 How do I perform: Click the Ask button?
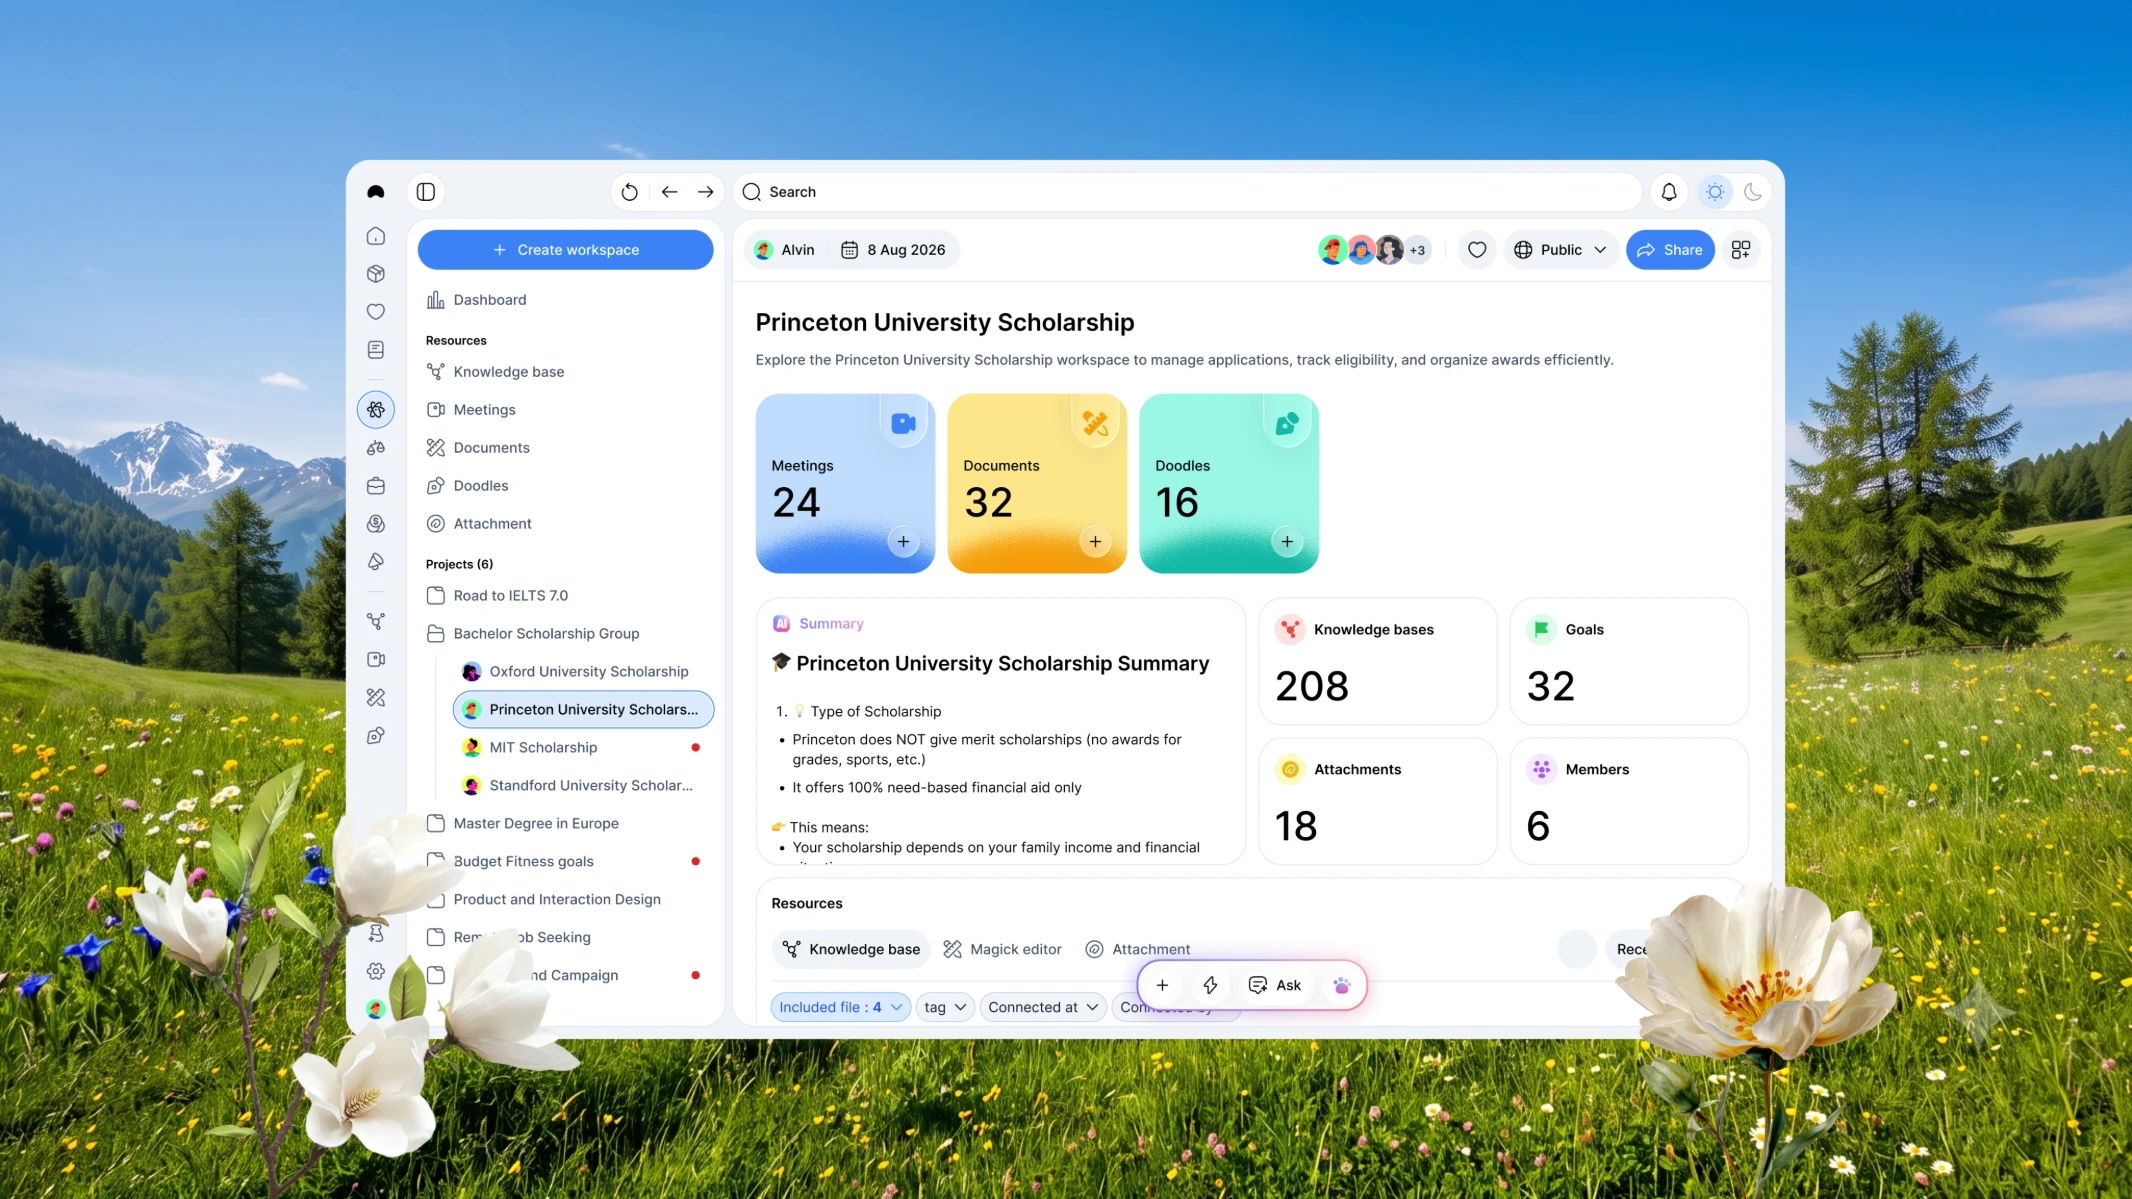click(x=1275, y=986)
